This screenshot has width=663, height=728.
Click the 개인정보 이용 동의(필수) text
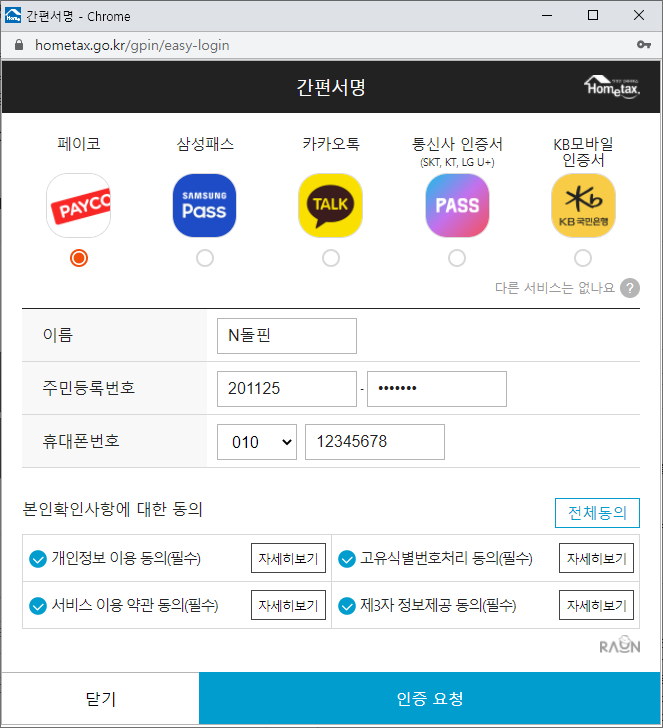tap(126, 558)
